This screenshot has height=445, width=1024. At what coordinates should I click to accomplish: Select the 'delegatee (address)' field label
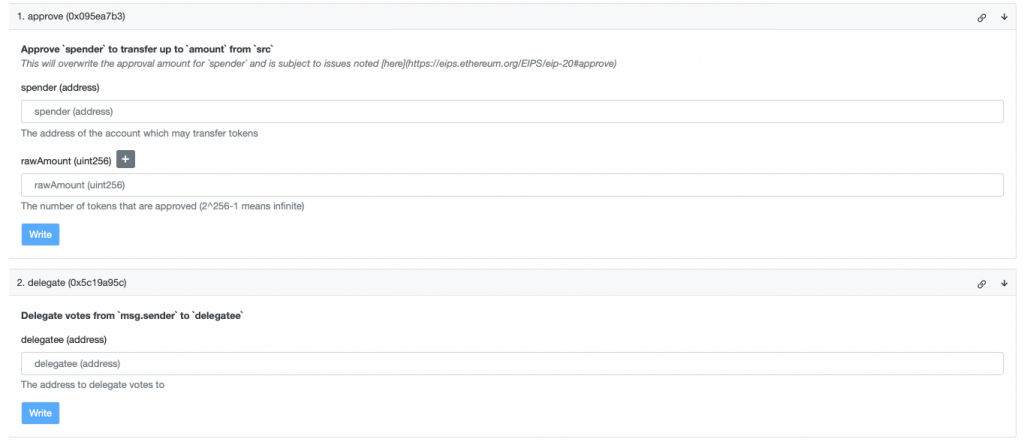(x=64, y=340)
